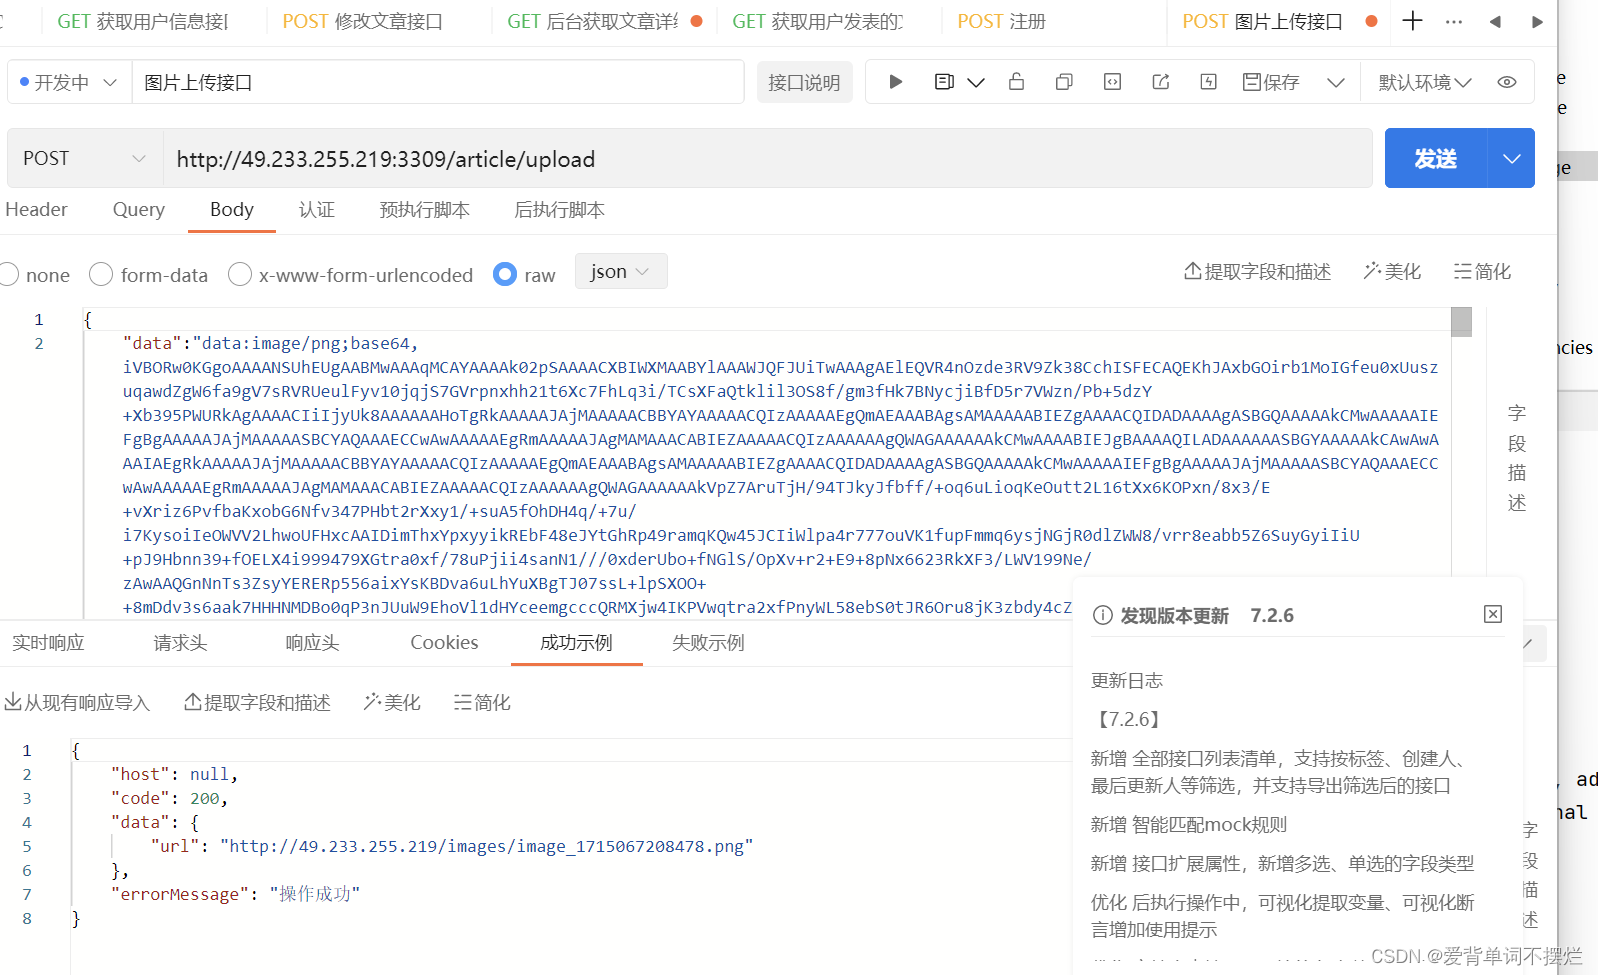Click 从现有响应导入 import button
The height and width of the screenshot is (975, 1598).
(77, 702)
